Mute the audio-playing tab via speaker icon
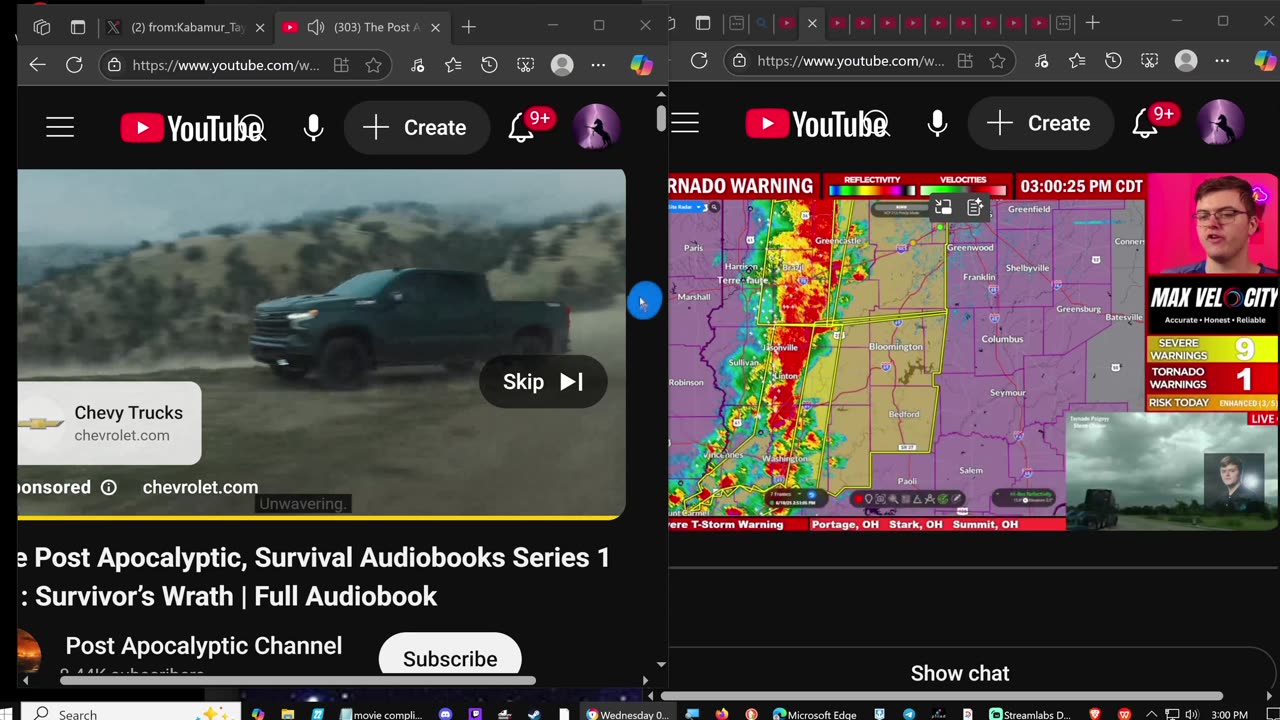The image size is (1280, 720). coord(316,27)
